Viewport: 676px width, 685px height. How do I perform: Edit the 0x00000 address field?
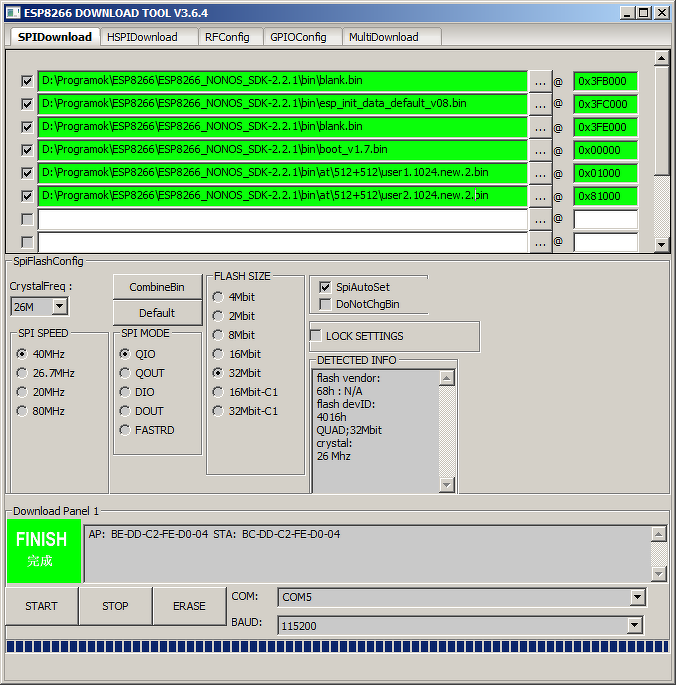tap(606, 150)
